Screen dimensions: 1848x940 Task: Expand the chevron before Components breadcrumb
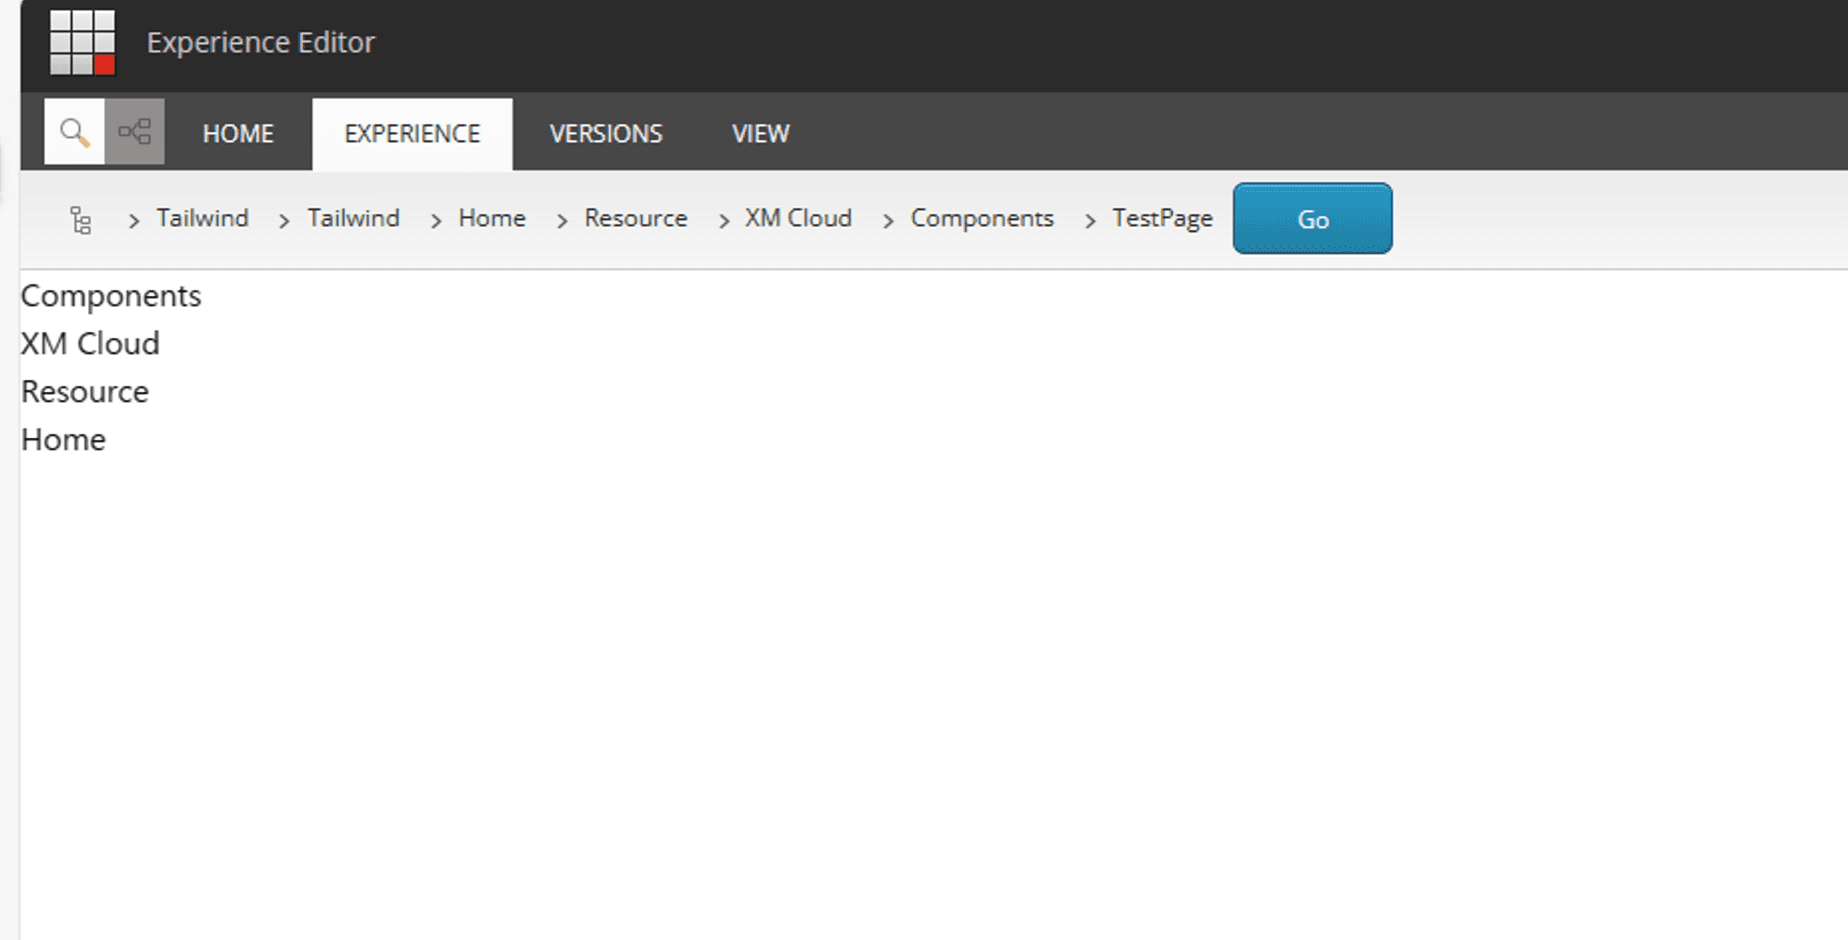(888, 221)
